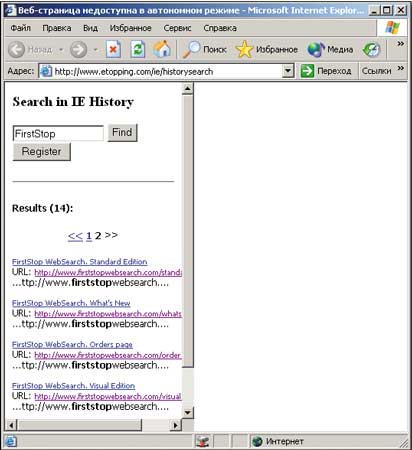Click the Интернет status bar text
The width and height of the screenshot is (412, 450).
[285, 442]
